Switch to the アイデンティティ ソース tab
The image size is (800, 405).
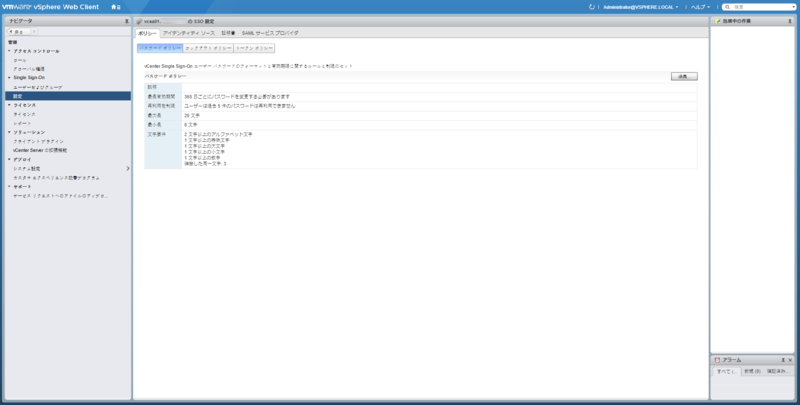coord(189,33)
